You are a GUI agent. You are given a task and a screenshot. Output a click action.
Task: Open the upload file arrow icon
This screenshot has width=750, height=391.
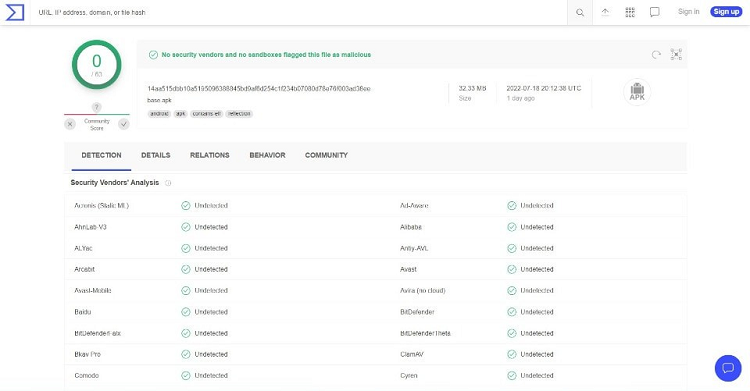[605, 12]
